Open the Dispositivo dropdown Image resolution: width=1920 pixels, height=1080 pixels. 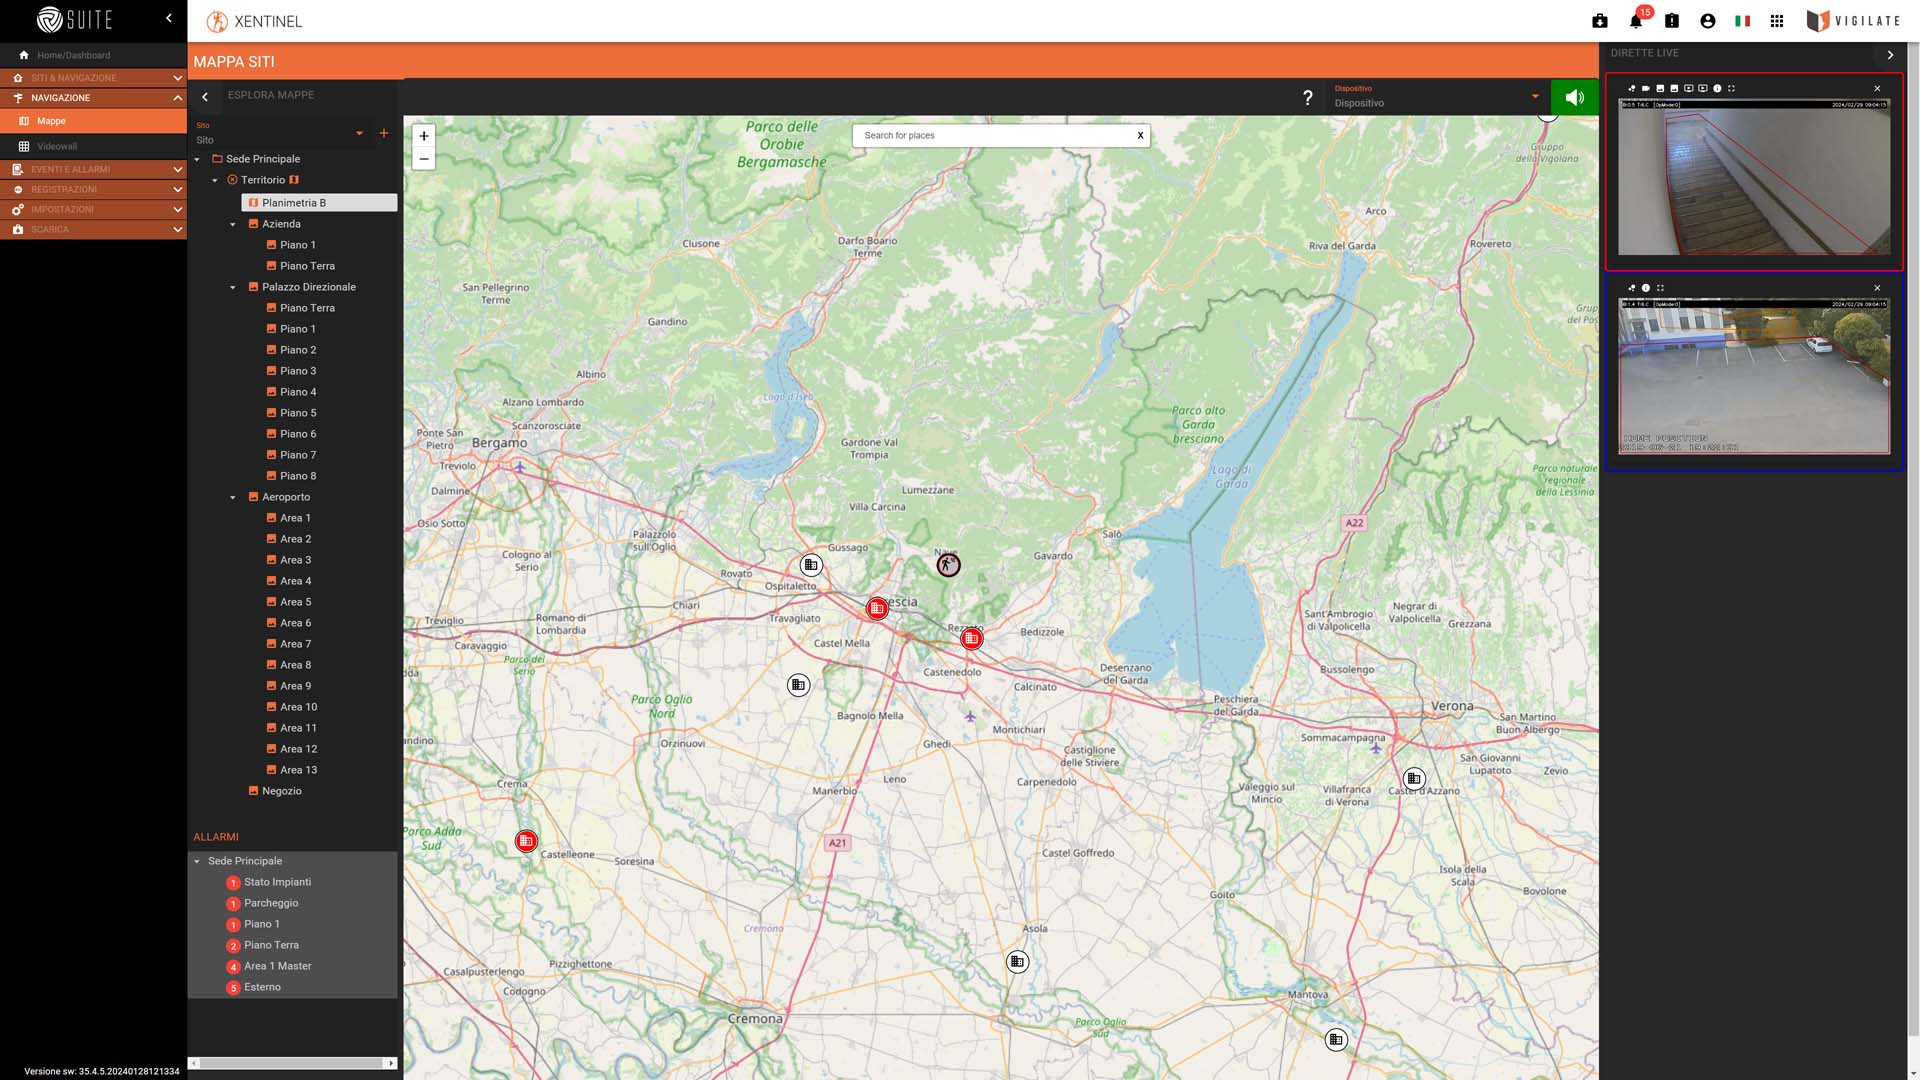click(x=1437, y=97)
